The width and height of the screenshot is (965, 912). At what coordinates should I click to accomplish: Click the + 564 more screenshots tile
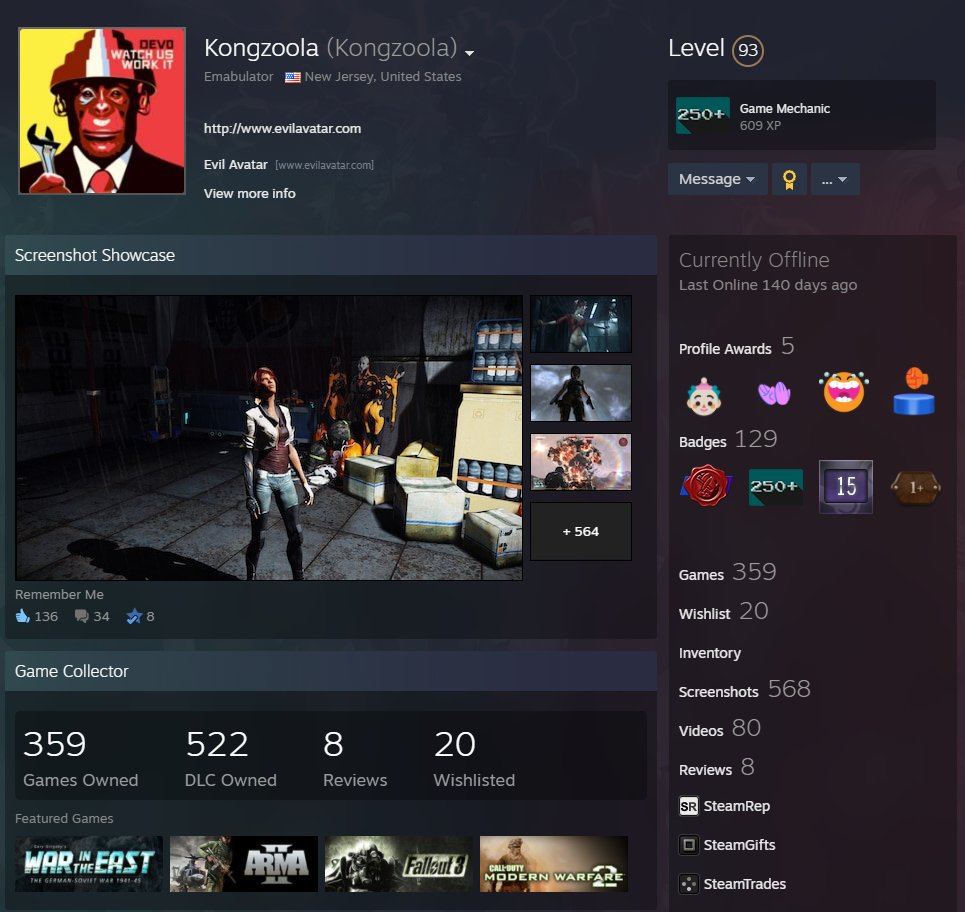click(x=581, y=531)
